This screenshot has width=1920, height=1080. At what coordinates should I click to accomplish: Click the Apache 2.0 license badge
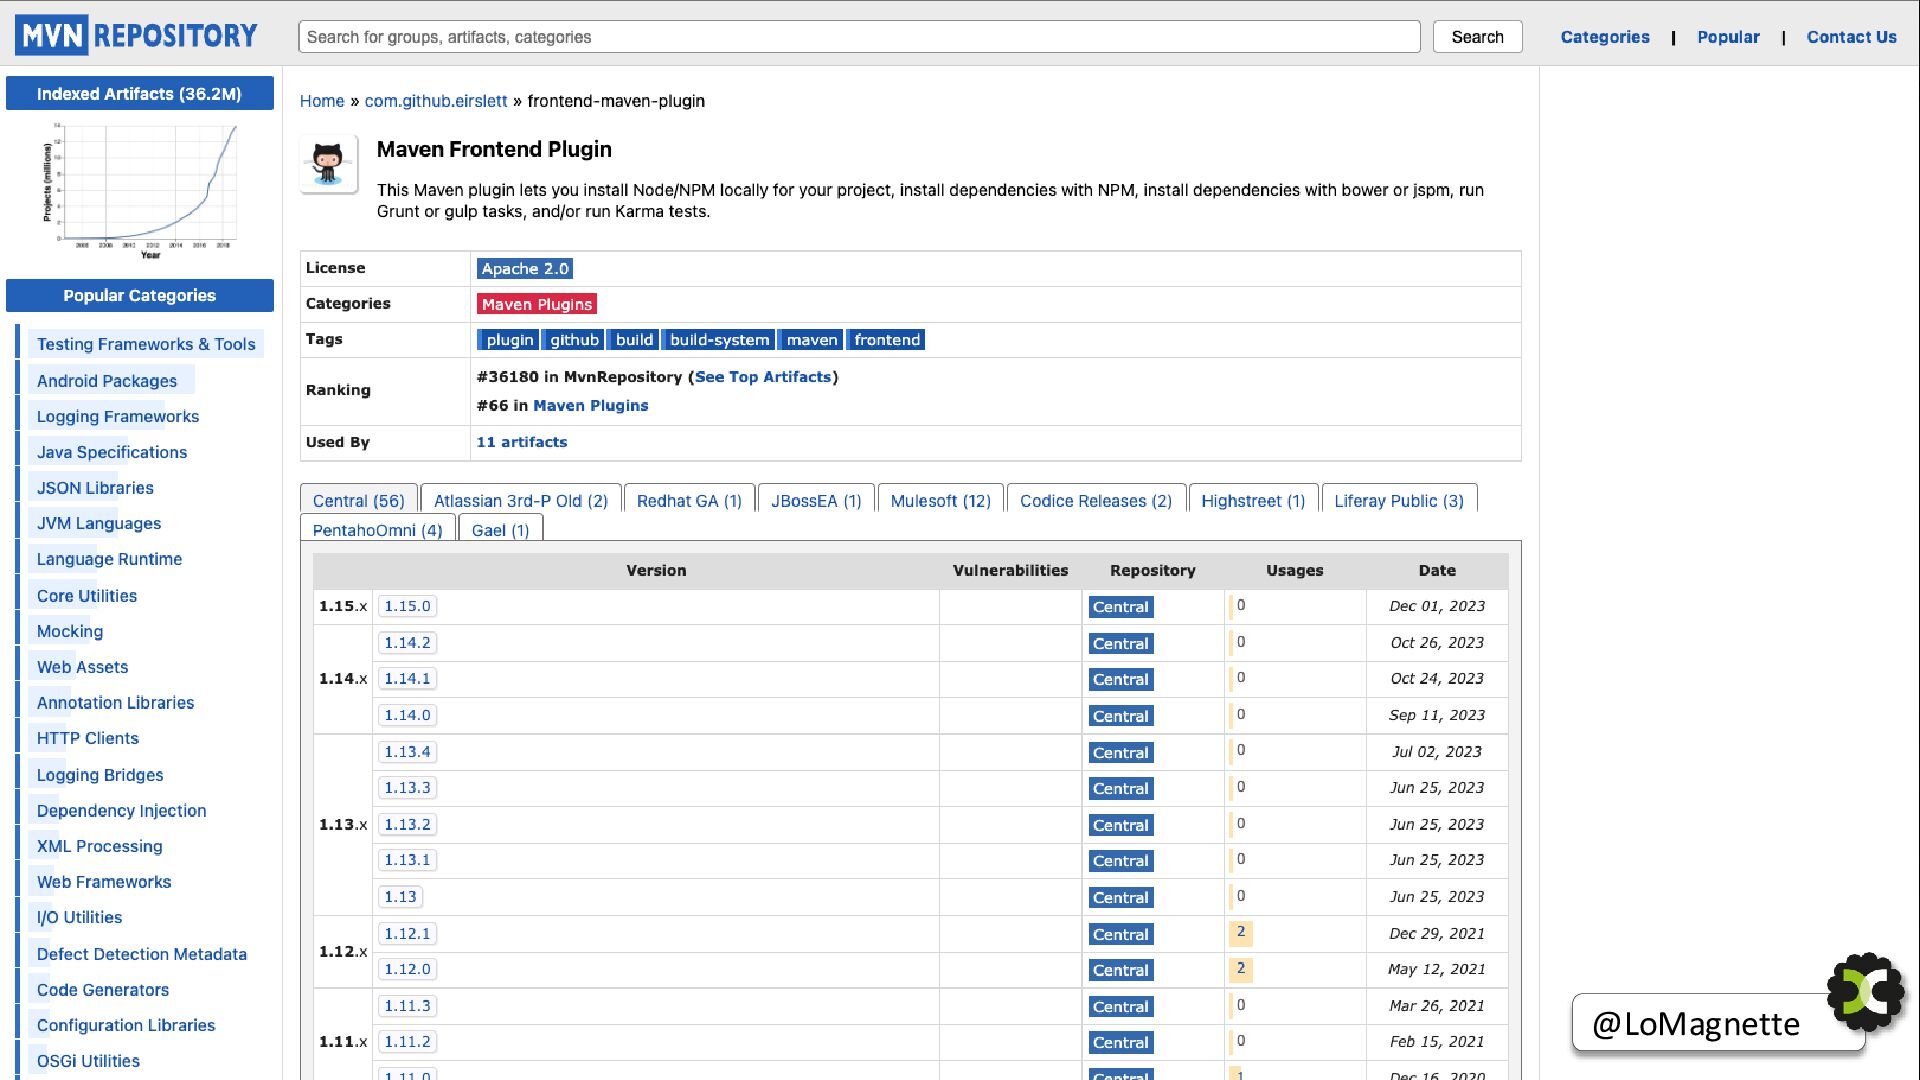pos(524,268)
